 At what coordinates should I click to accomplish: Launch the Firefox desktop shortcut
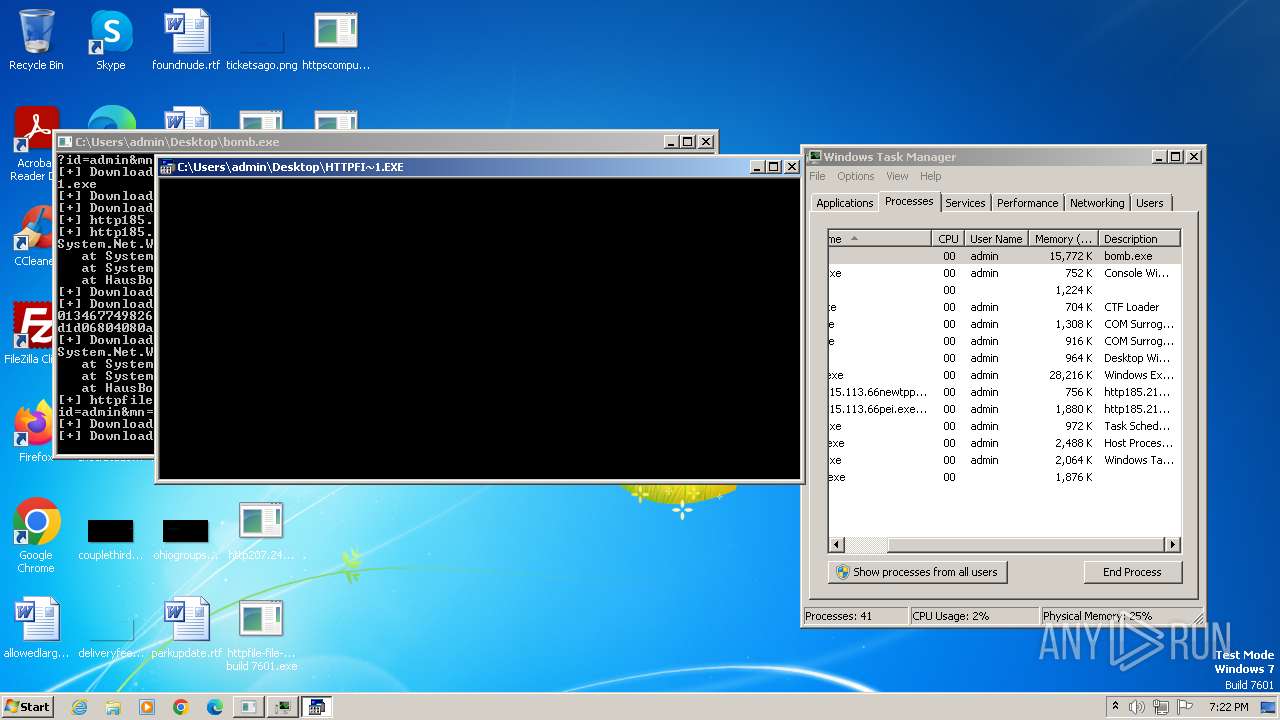[x=34, y=432]
